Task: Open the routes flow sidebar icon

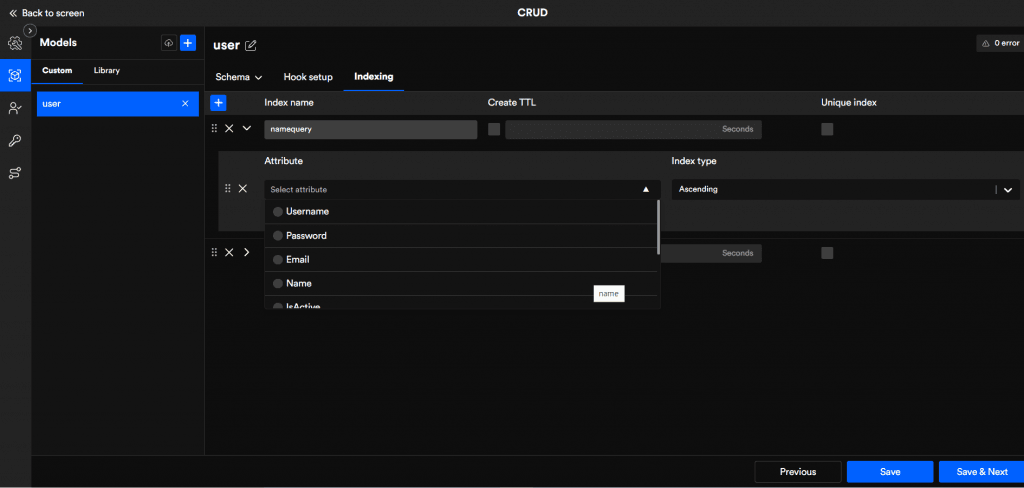Action: click(x=15, y=173)
